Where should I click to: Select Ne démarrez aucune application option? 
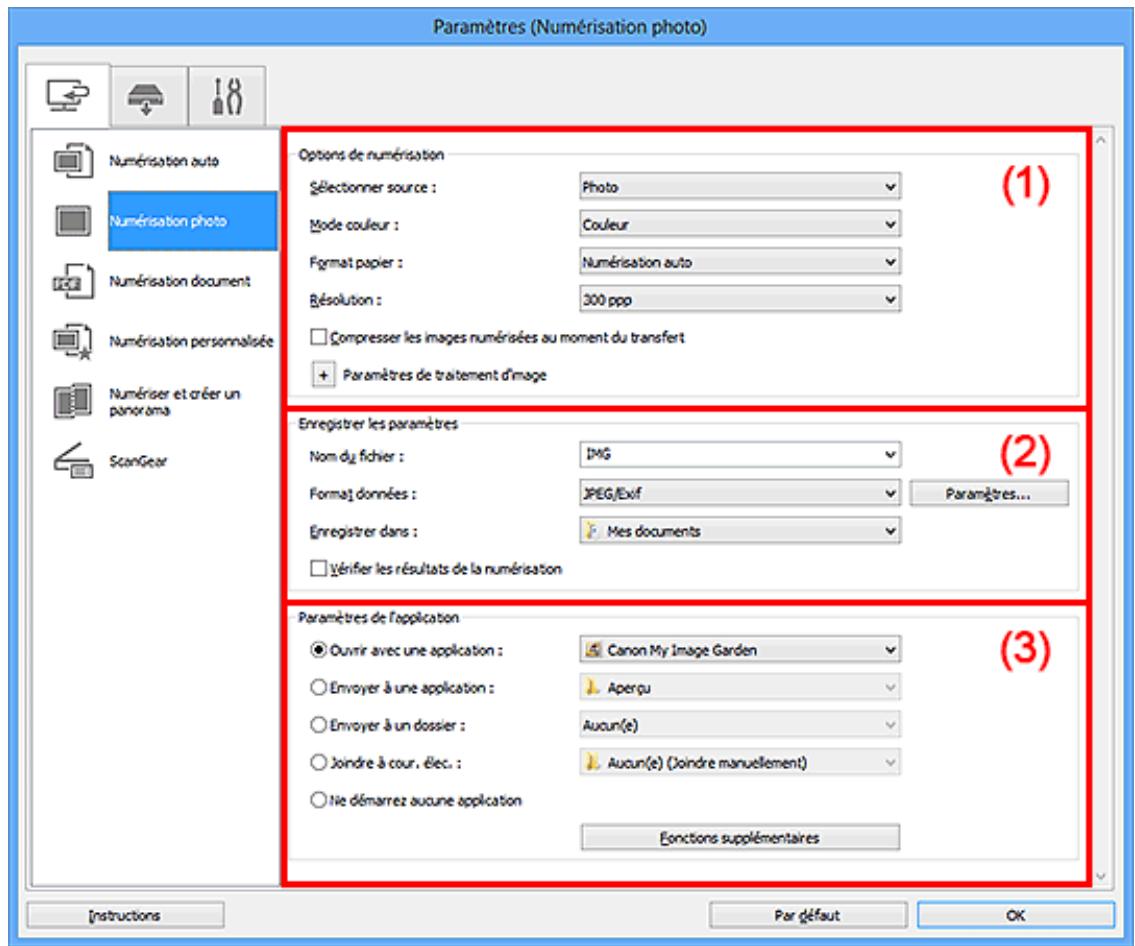pyautogui.click(x=318, y=801)
